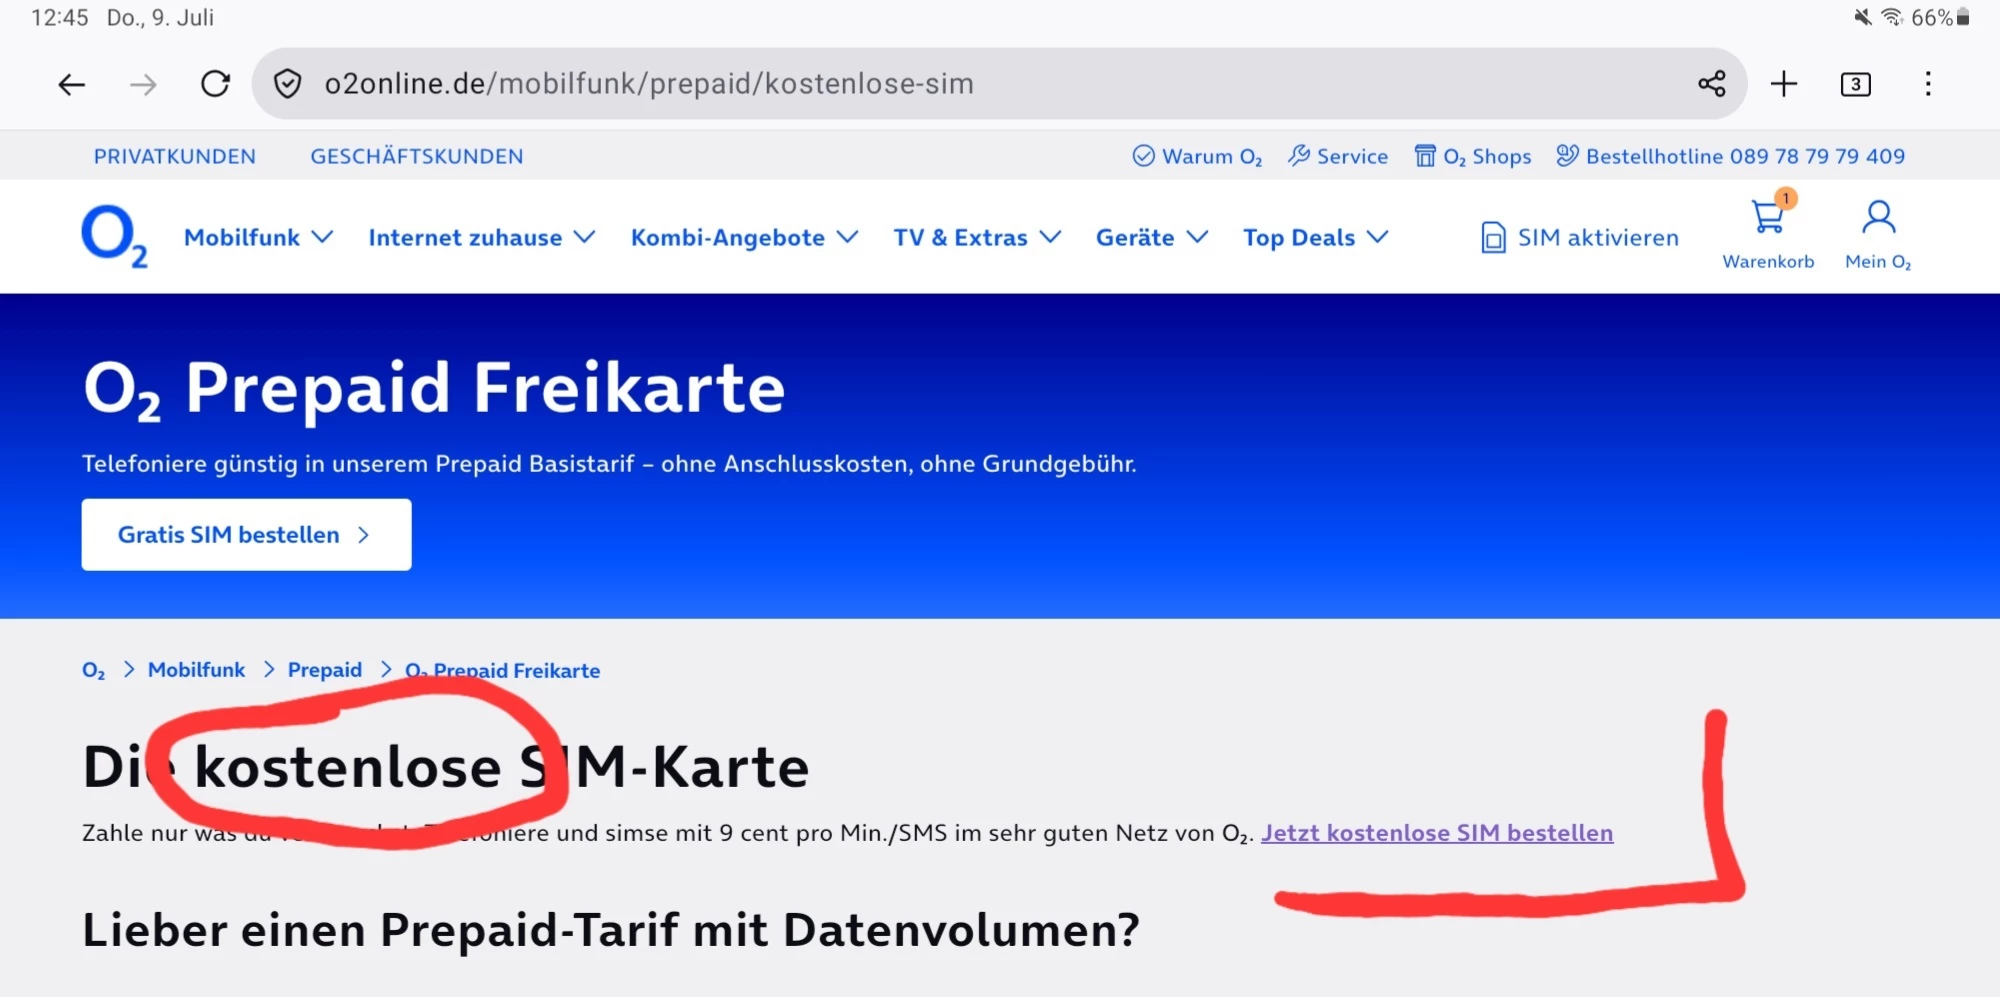Expand TV & Extras menu
2000x997 pixels.
pyautogui.click(x=977, y=237)
